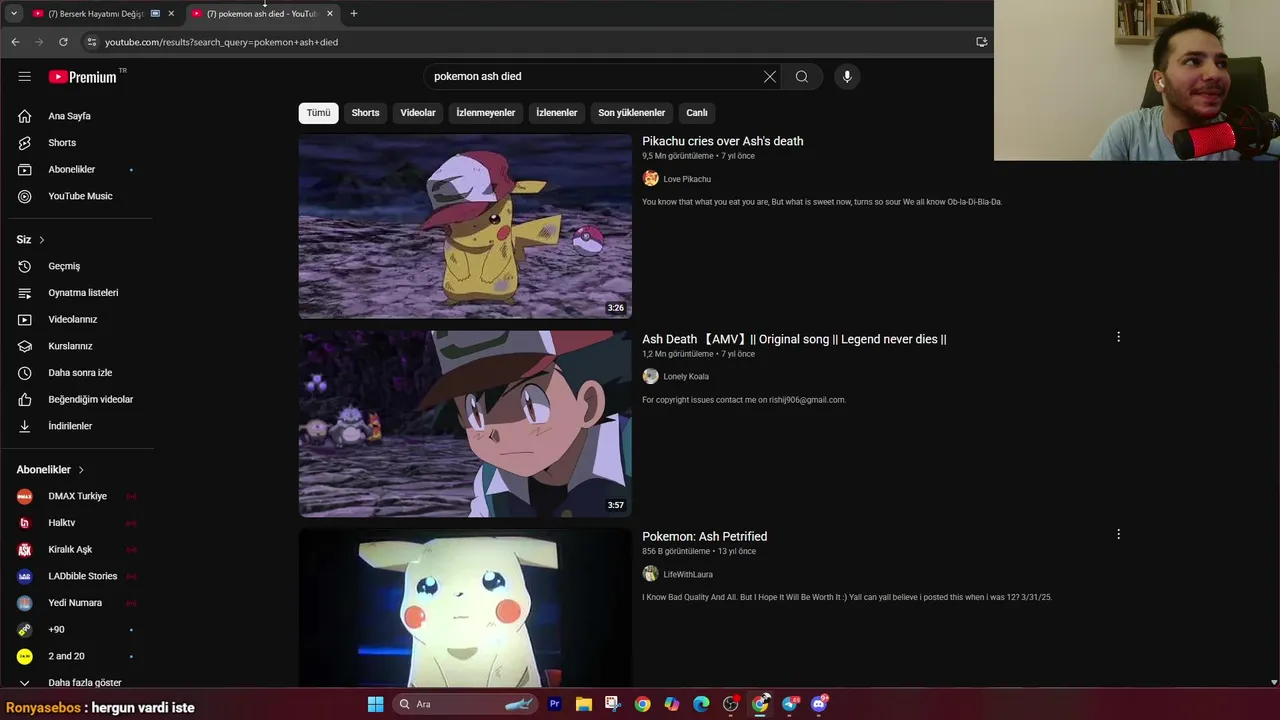The image size is (1280, 720).
Task: Switch to the Berserk Hayatımı Değiştirdi tab
Action: 95,14
